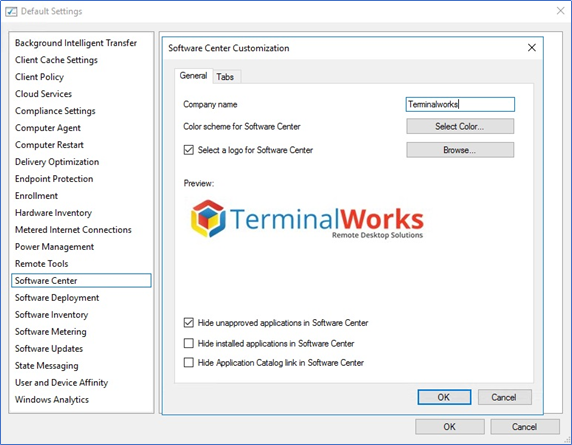The width and height of the screenshot is (572, 445).
Task: Open Endpoint Protection settings
Action: (54, 179)
